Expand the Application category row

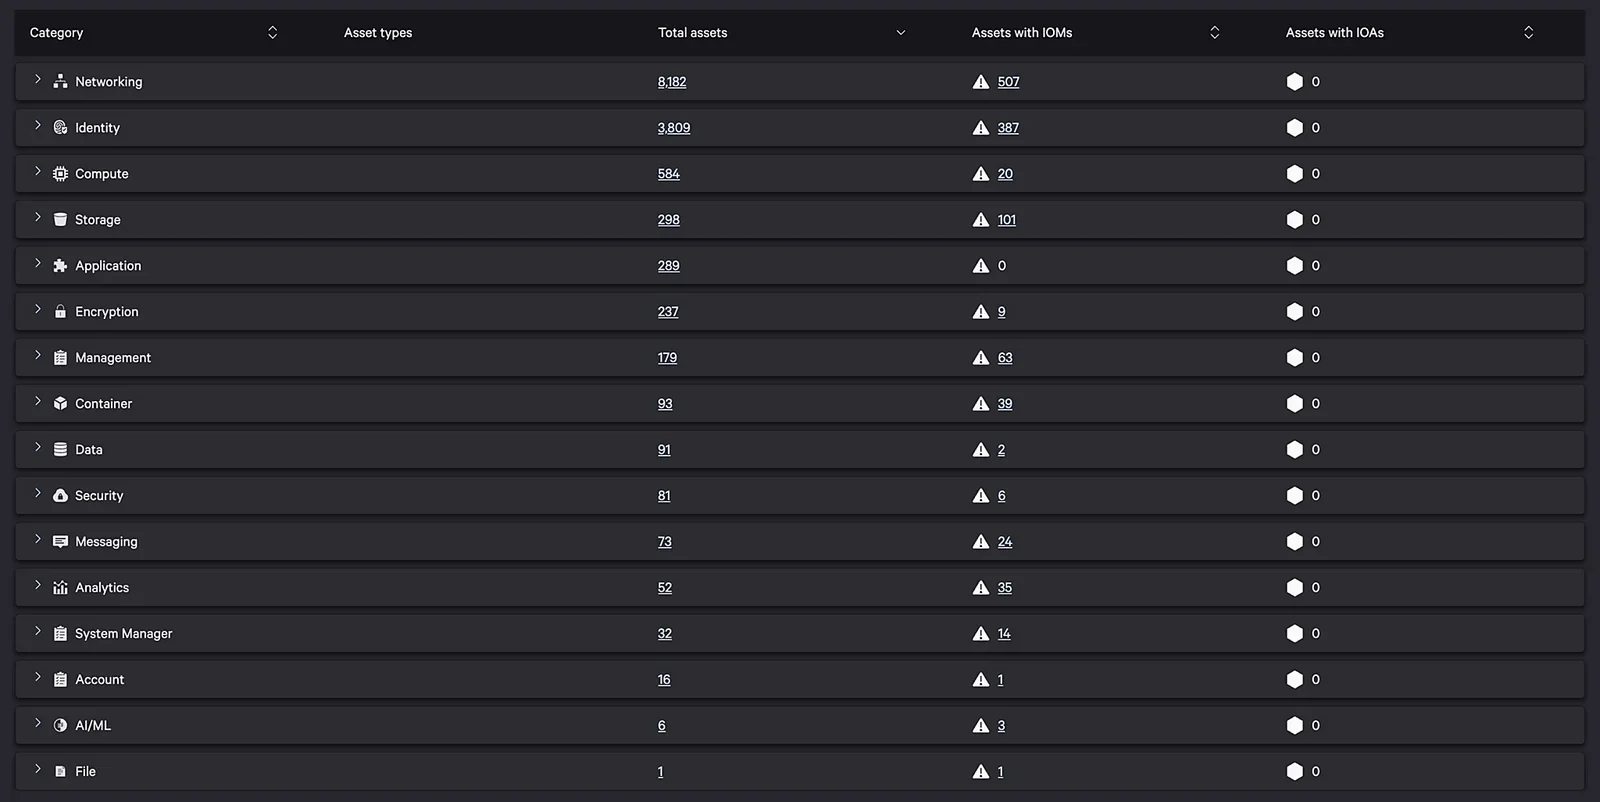pyautogui.click(x=38, y=264)
